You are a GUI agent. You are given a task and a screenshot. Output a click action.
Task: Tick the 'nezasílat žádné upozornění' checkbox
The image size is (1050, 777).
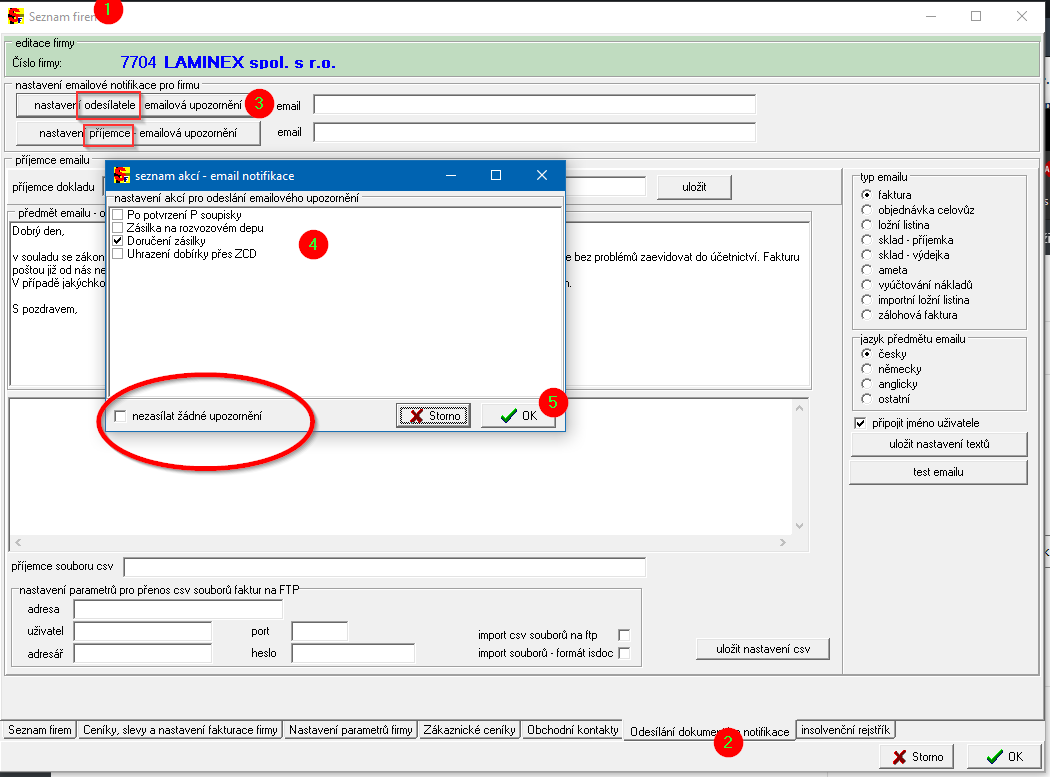121,416
